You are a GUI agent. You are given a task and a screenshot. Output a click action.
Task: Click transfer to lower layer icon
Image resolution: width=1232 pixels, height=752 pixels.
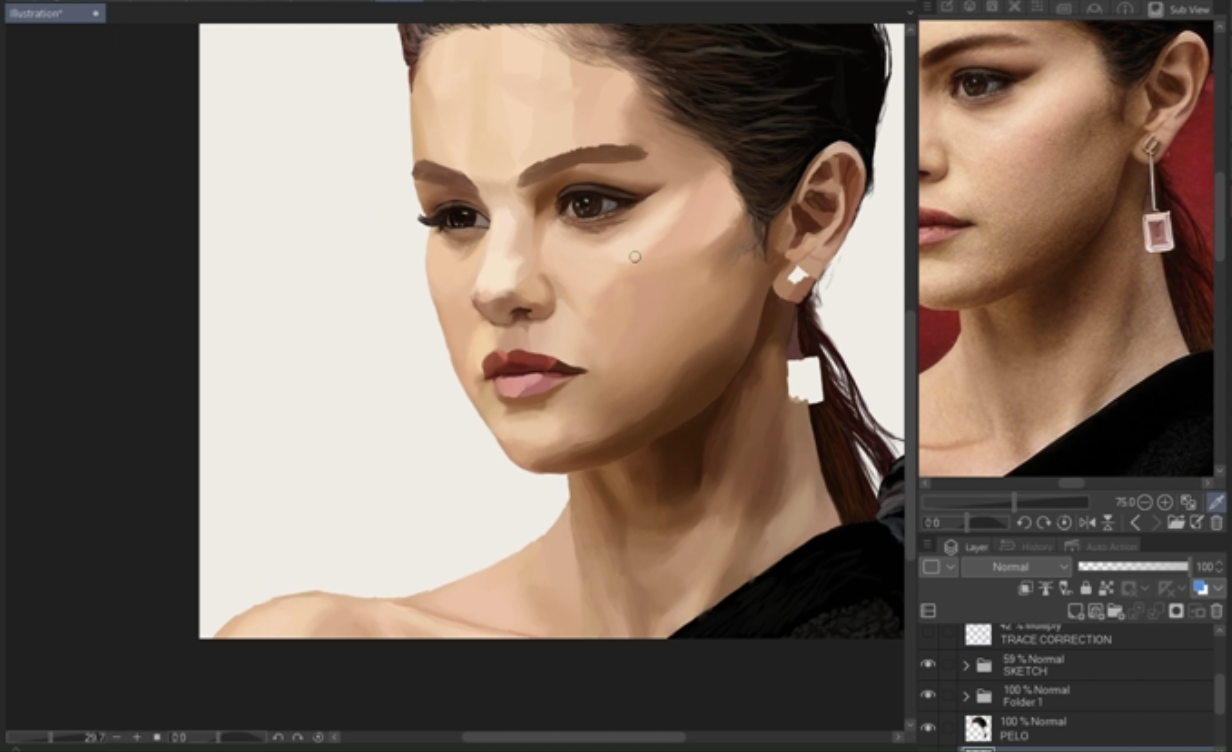(1136, 611)
